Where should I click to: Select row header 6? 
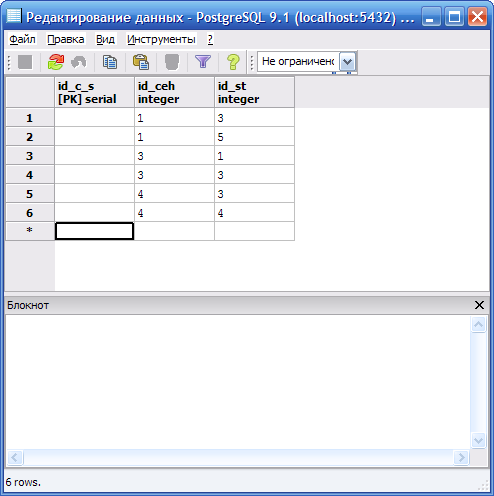30,213
